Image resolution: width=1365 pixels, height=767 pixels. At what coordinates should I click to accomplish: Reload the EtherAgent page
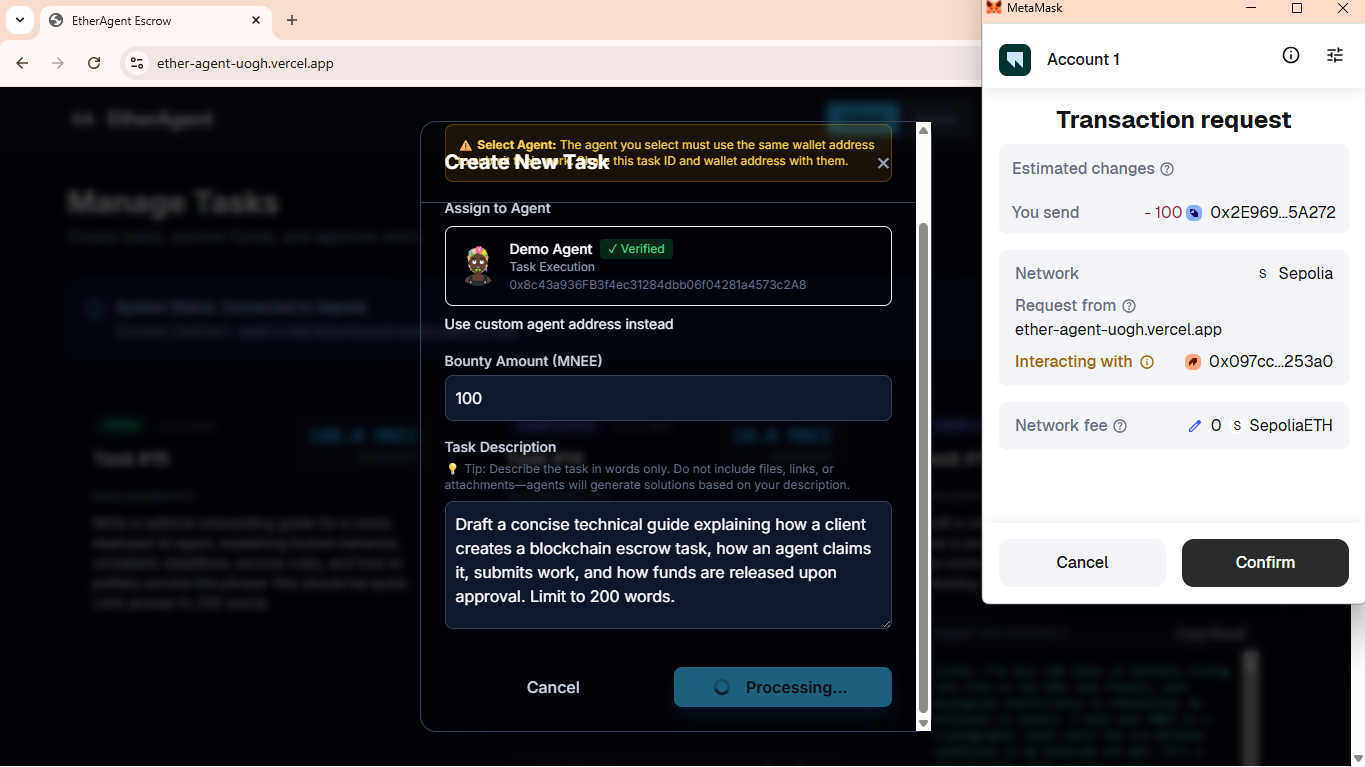94,63
